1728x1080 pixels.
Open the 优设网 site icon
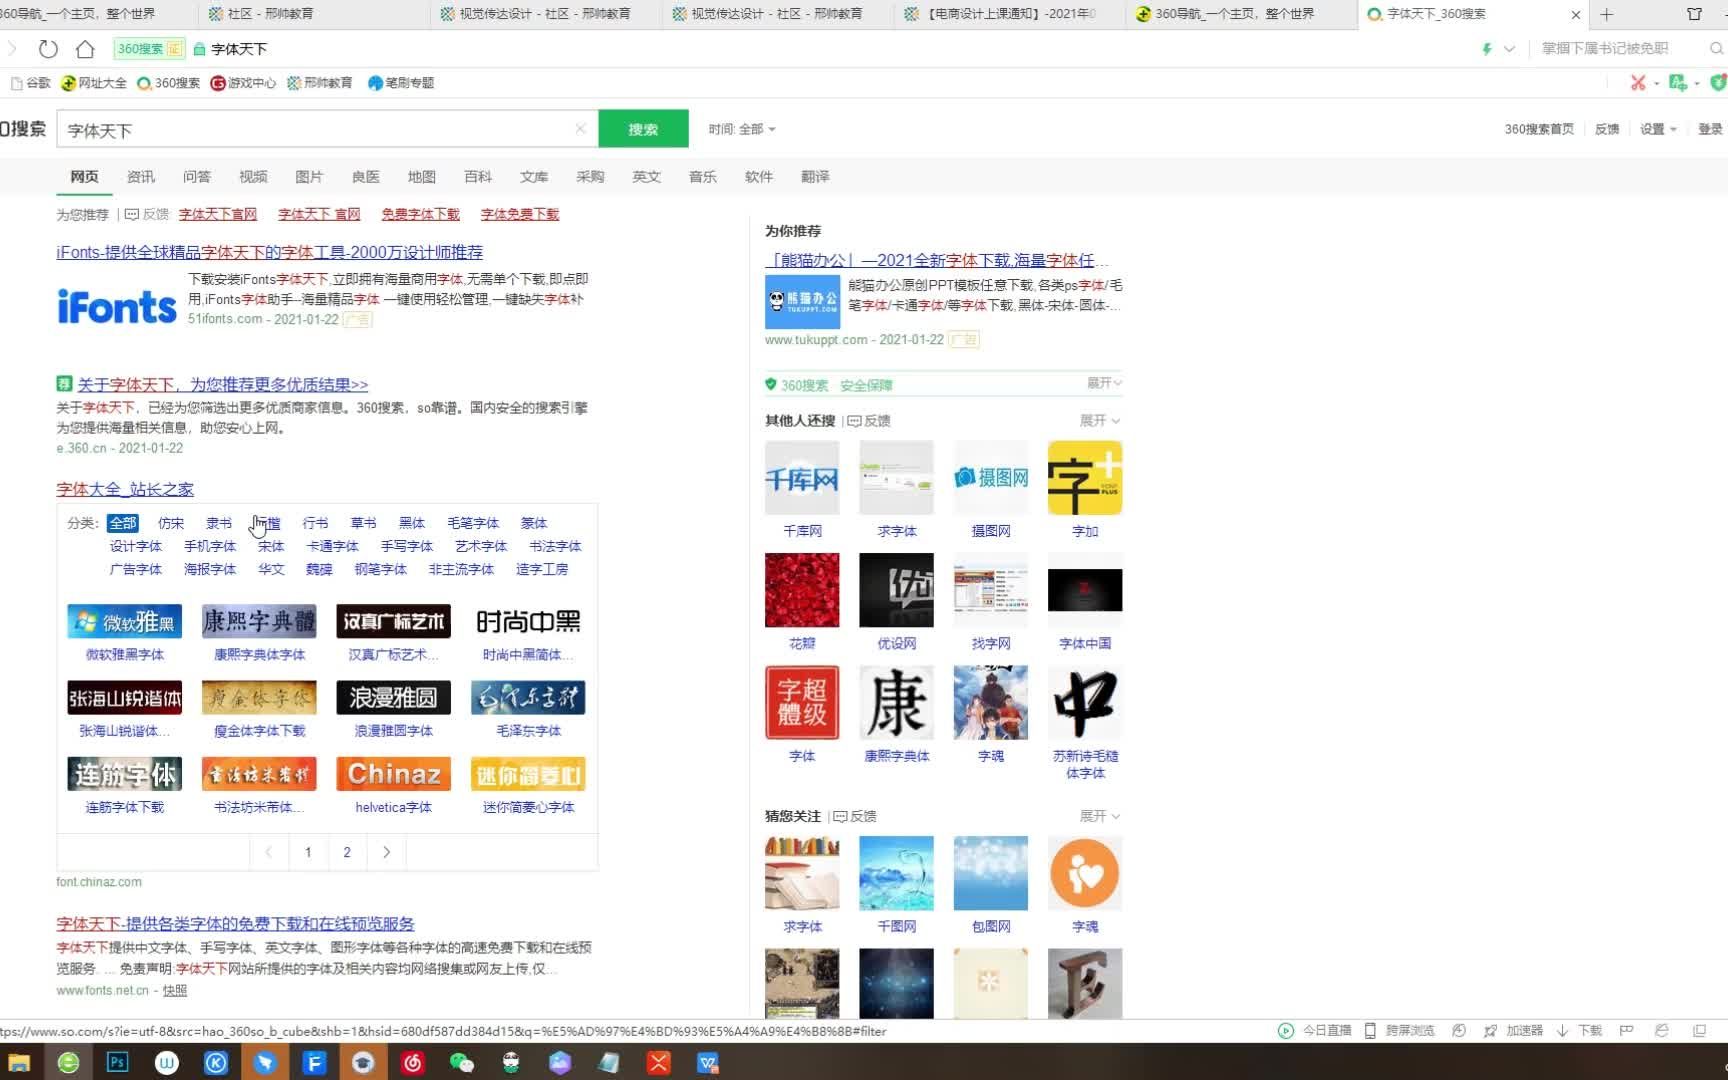(896, 590)
